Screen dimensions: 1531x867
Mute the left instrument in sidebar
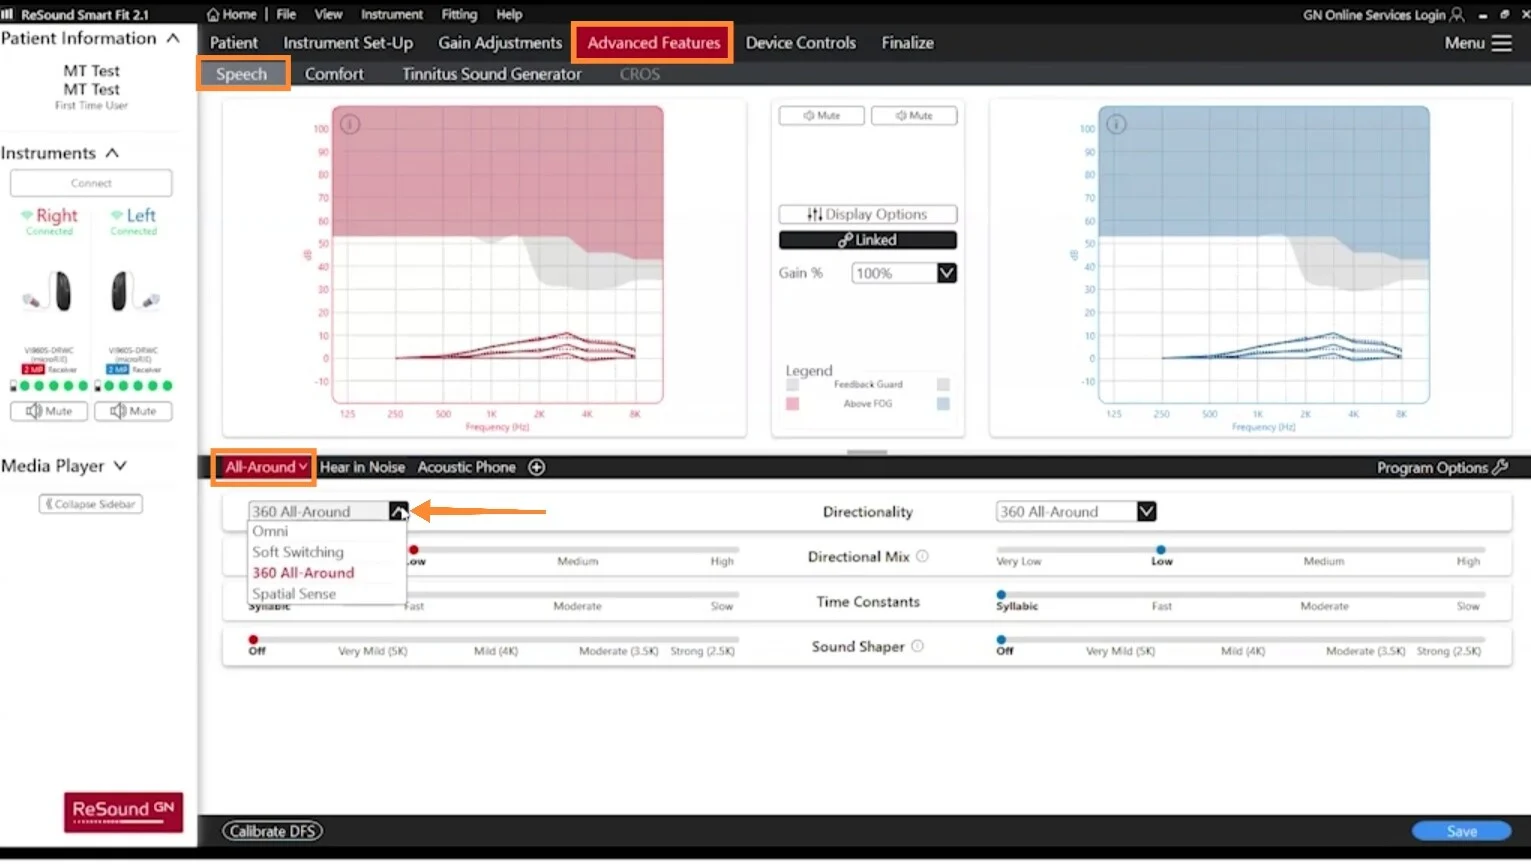133,411
